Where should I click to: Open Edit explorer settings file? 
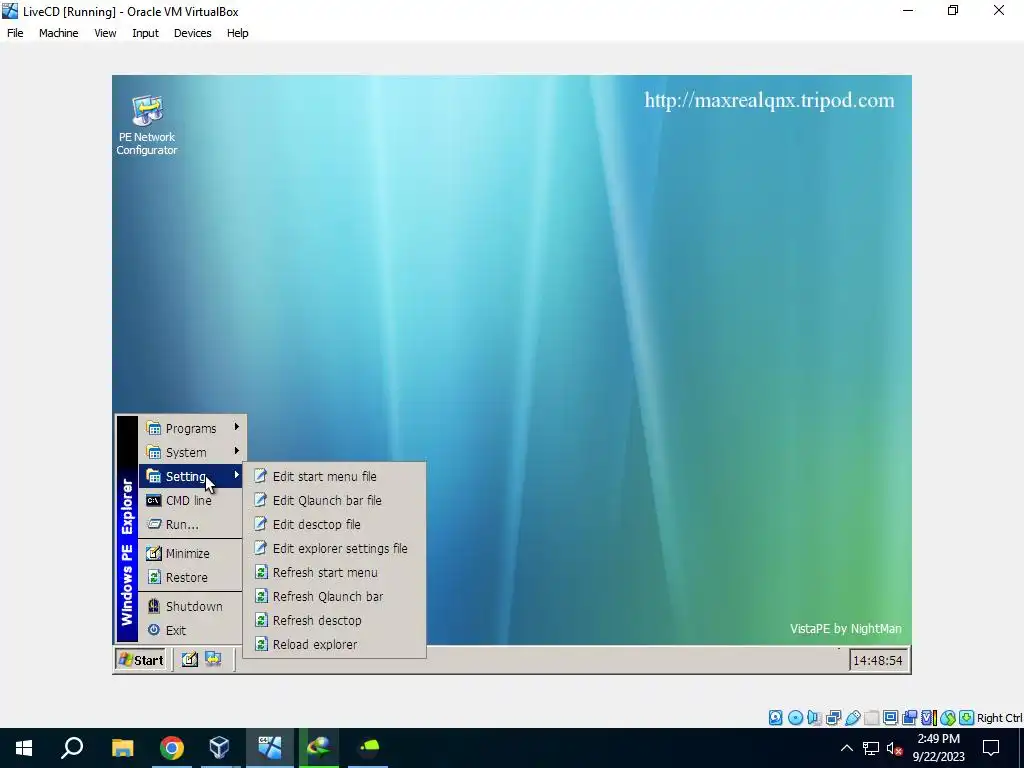pyautogui.click(x=334, y=549)
